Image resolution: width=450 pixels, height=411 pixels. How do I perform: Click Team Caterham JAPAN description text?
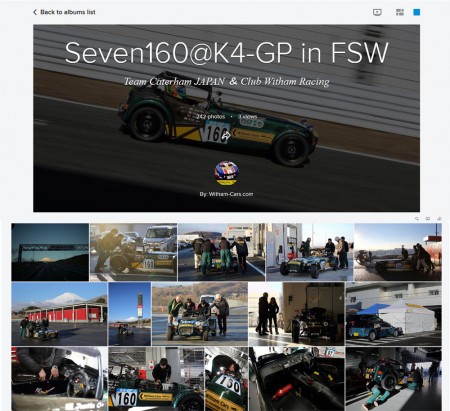(226, 81)
